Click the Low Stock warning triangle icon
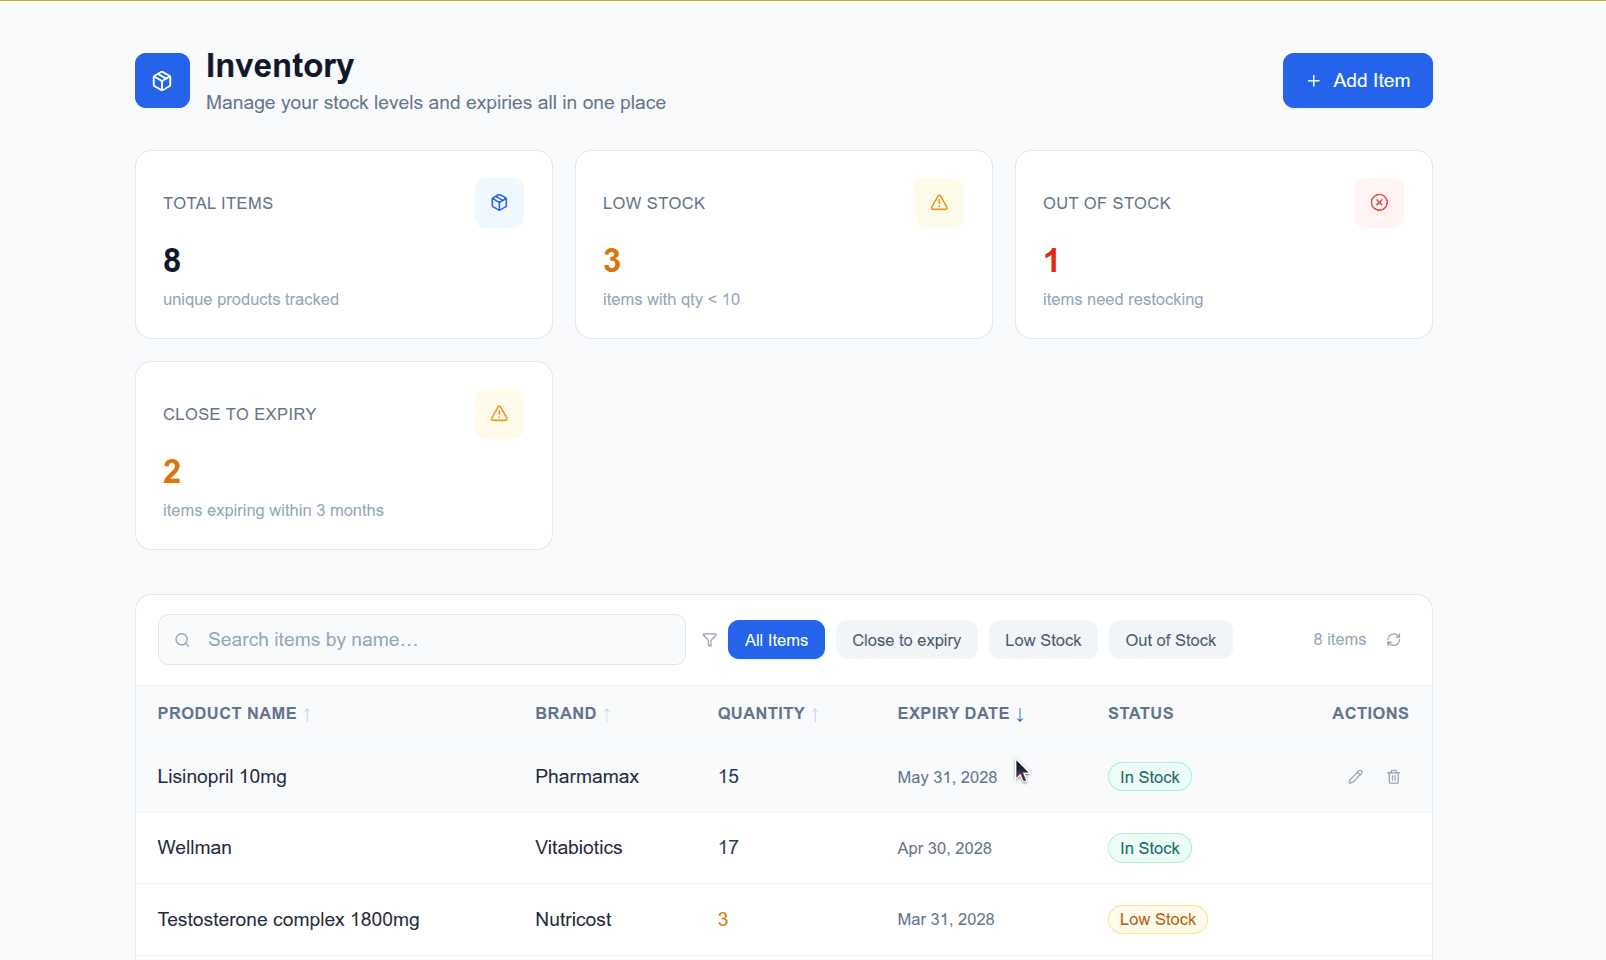The height and width of the screenshot is (960, 1606). click(939, 203)
